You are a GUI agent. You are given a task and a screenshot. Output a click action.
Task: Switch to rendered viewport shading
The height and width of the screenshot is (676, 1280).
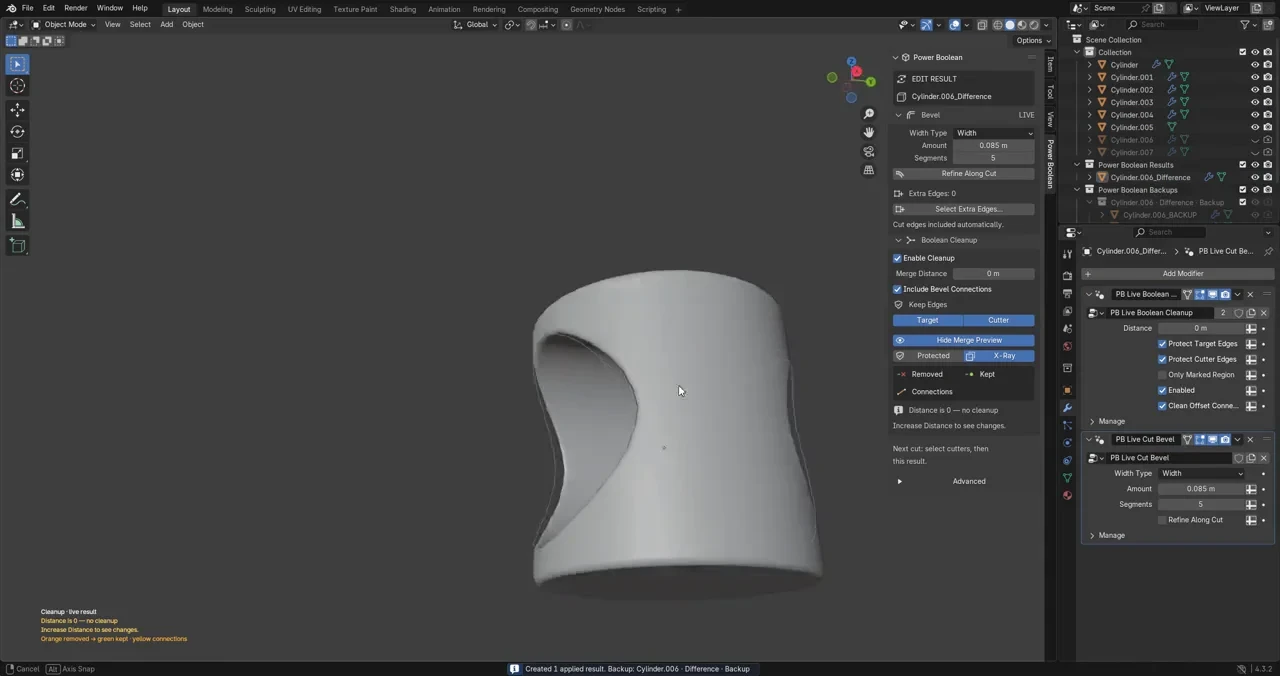point(1033,25)
